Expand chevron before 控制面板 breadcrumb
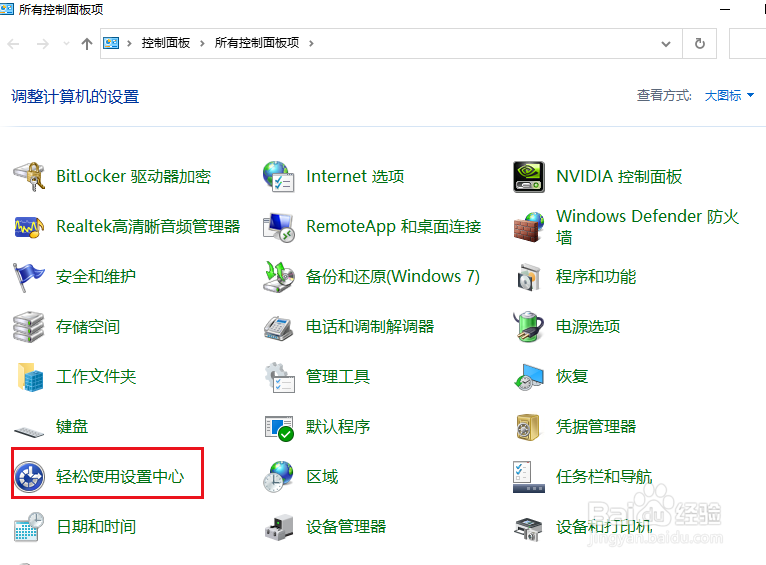The image size is (766, 565). (129, 43)
